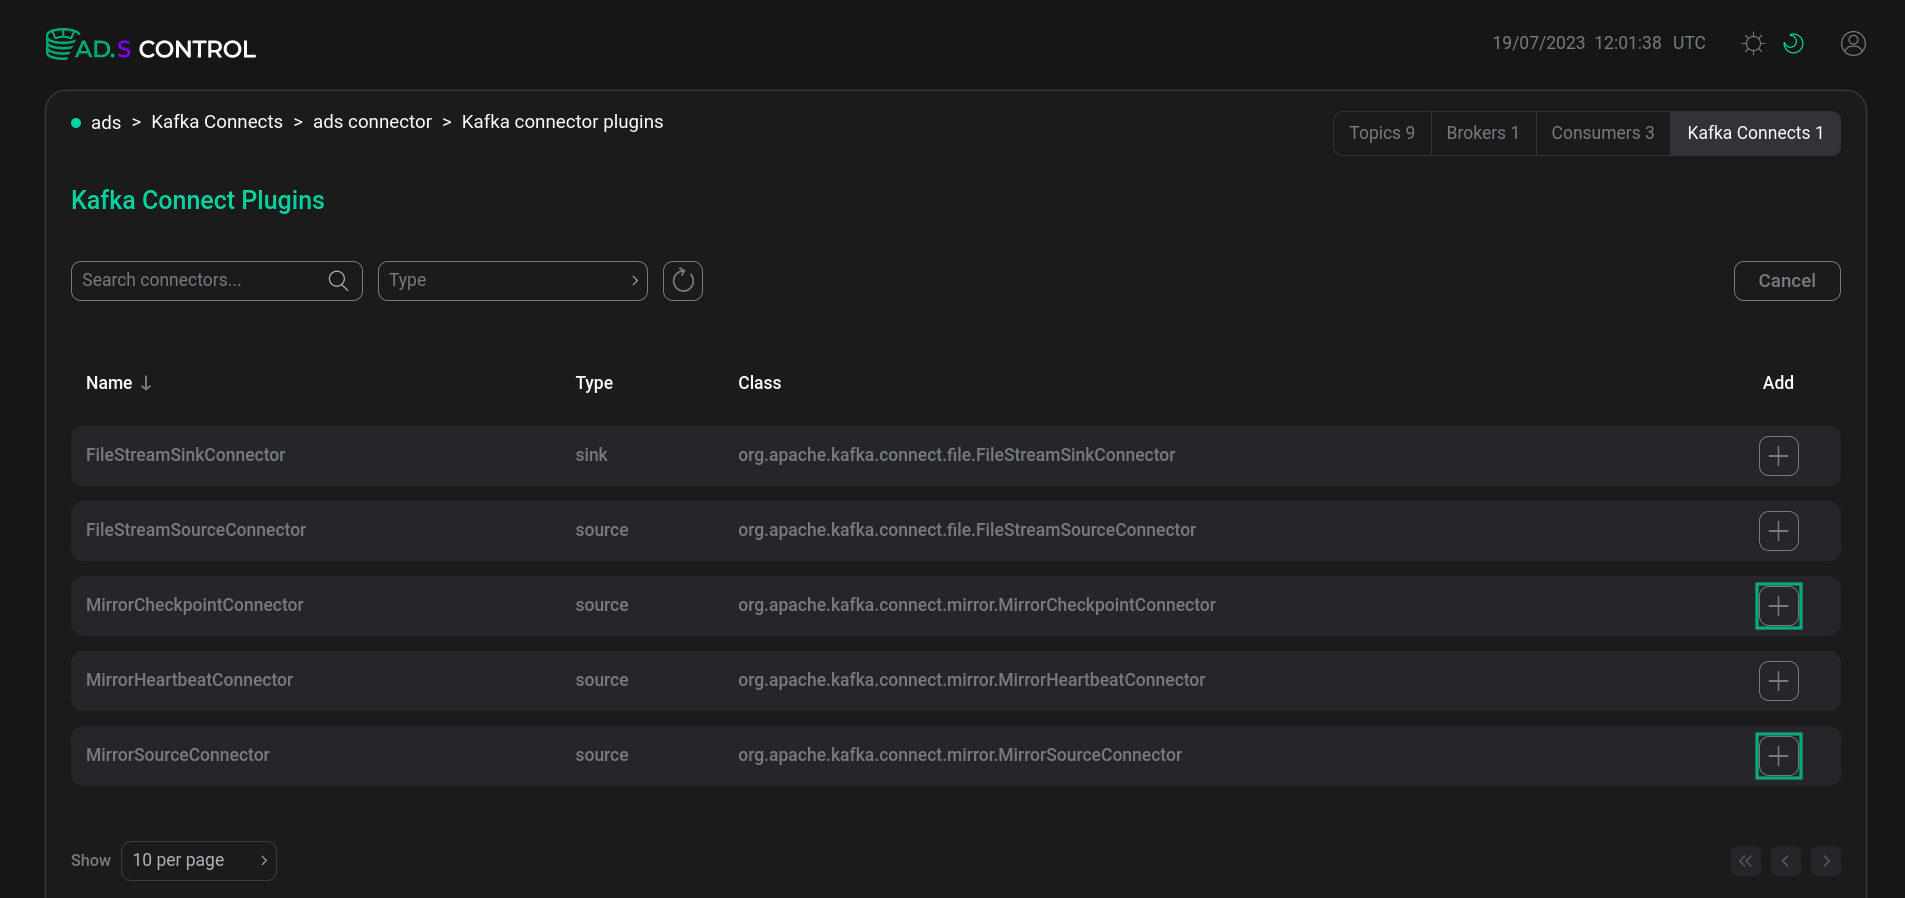Switch to the Consumers 3 tab

tap(1603, 133)
